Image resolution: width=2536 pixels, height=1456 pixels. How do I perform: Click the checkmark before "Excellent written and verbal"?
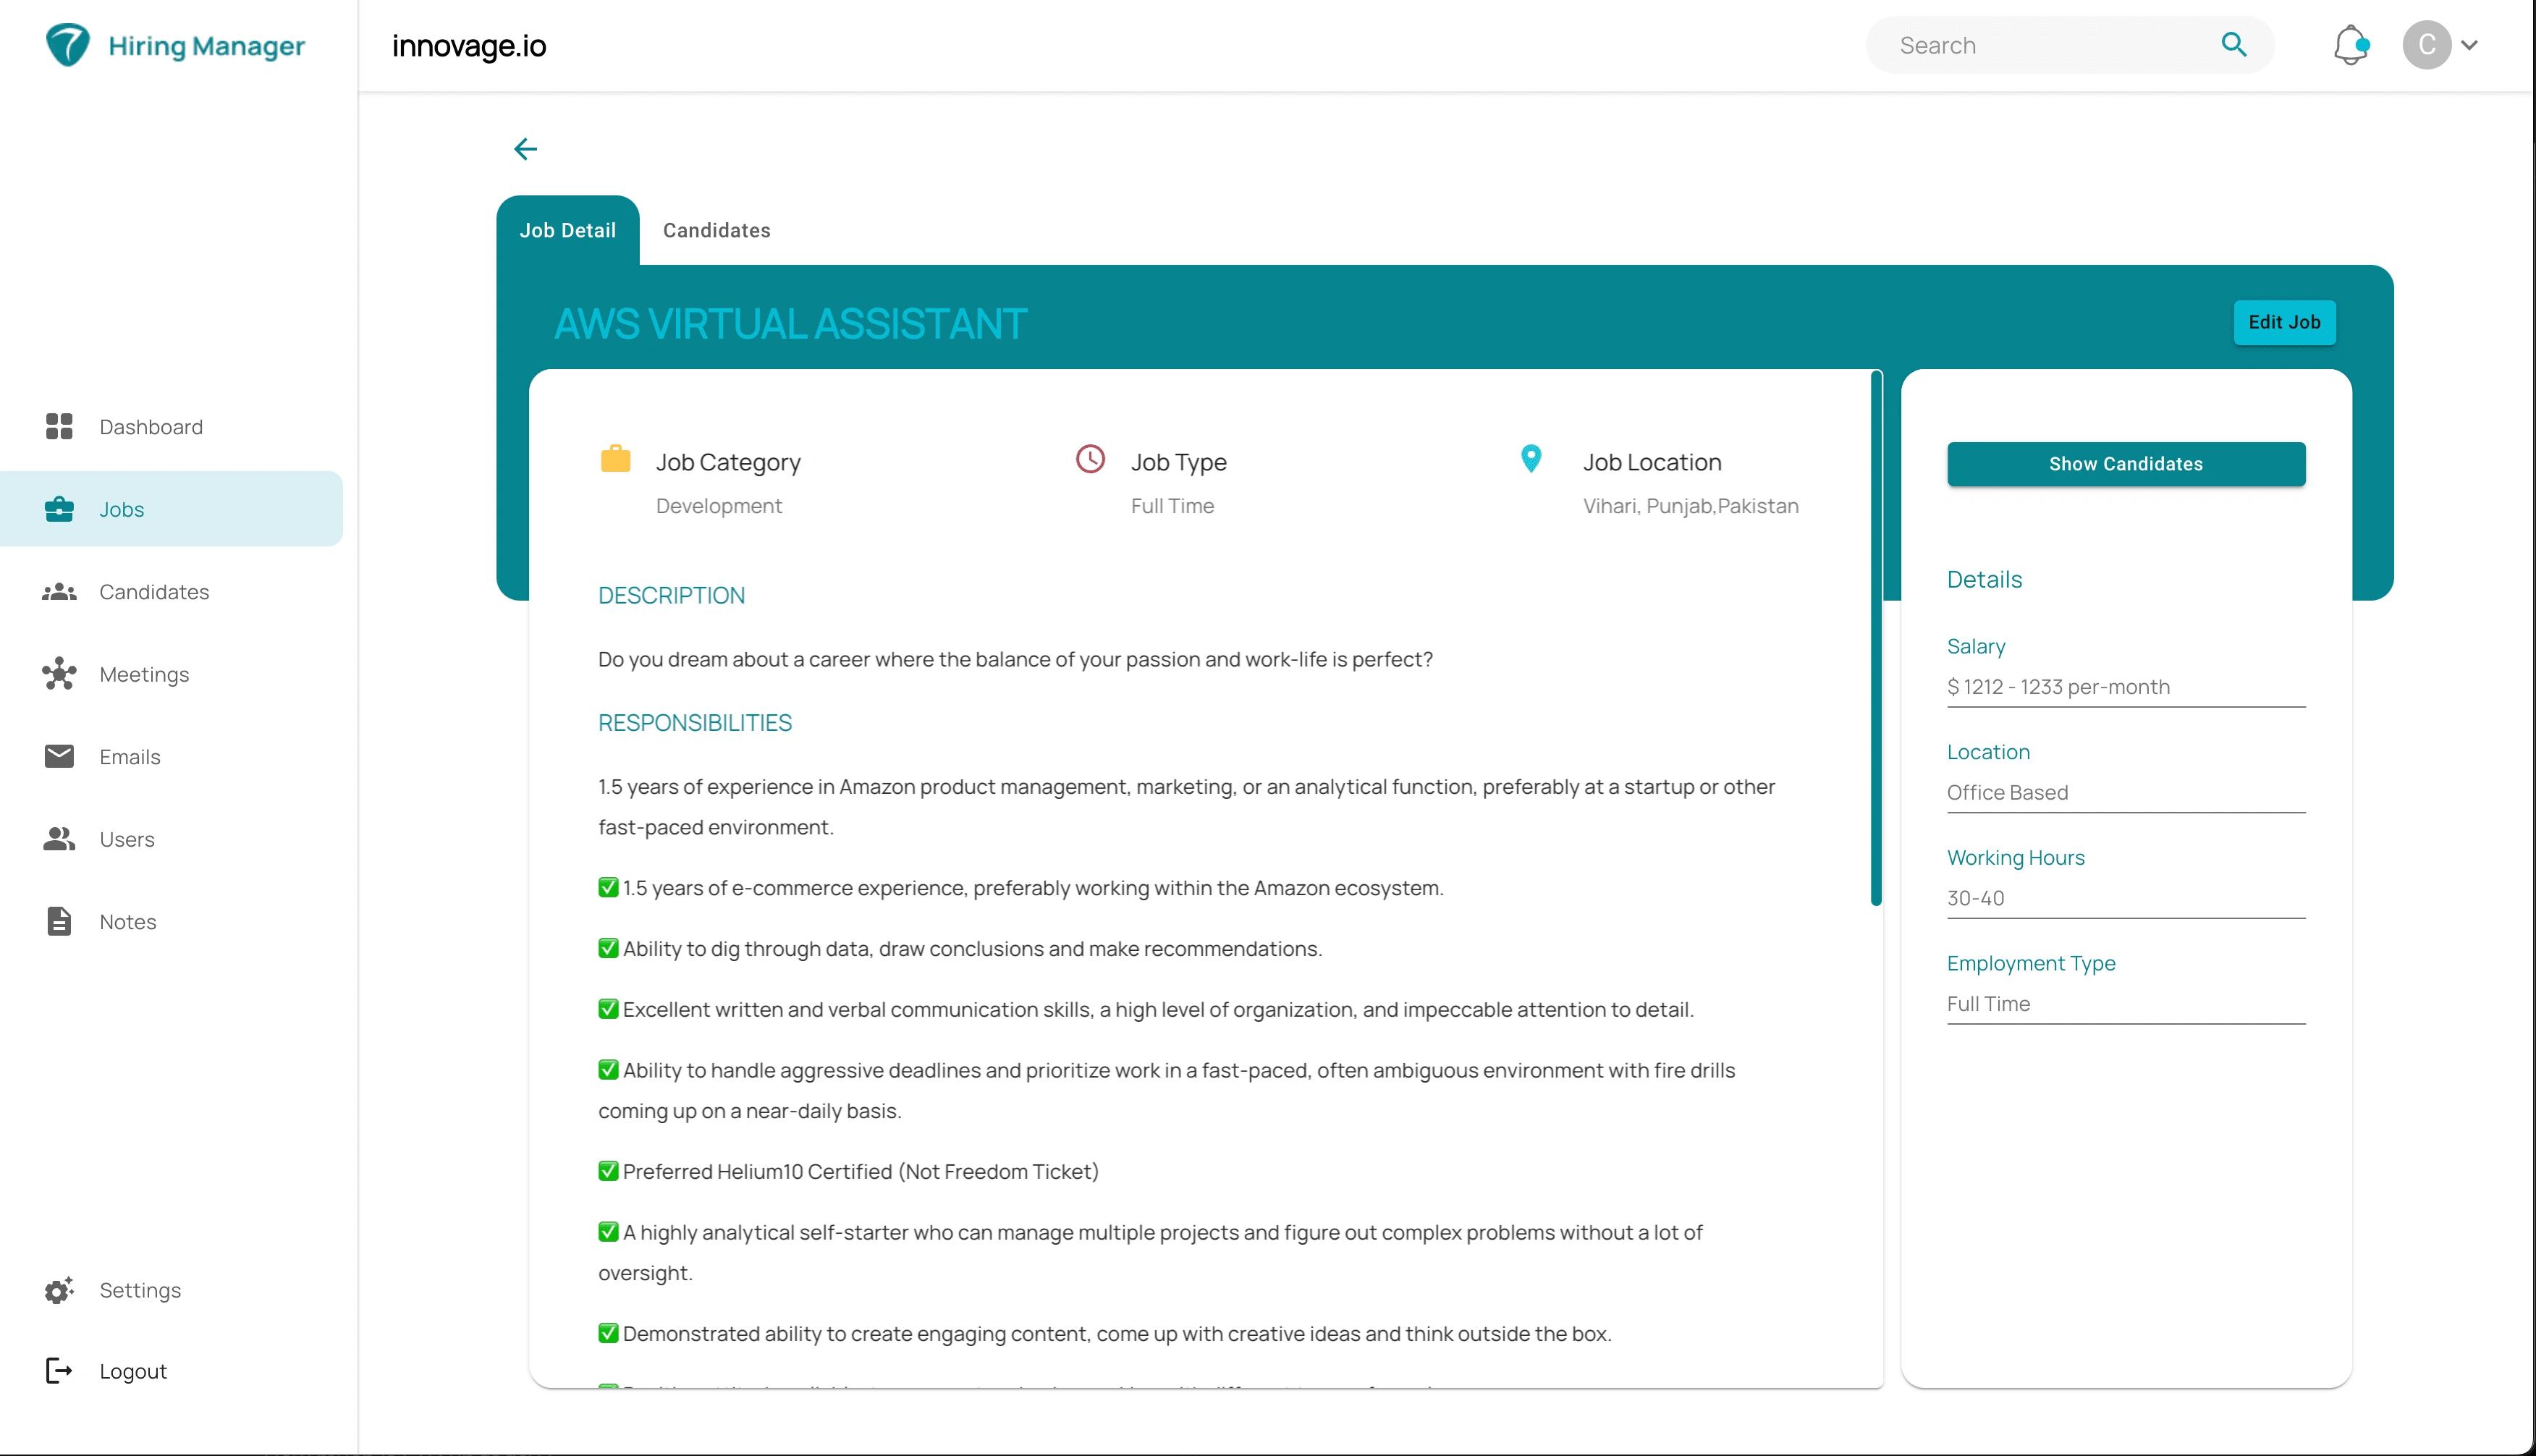608,1008
